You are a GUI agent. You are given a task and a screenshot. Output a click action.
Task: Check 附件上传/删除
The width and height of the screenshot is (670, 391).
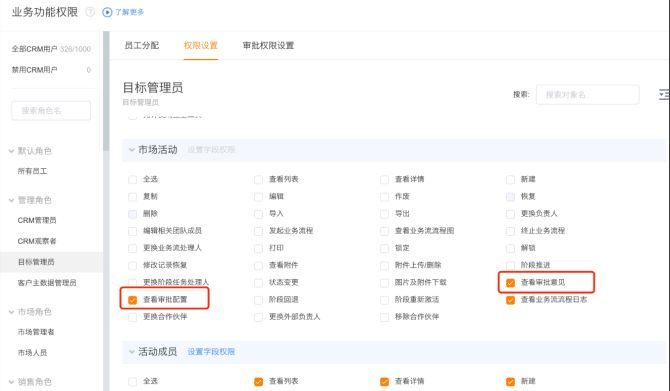(x=385, y=266)
